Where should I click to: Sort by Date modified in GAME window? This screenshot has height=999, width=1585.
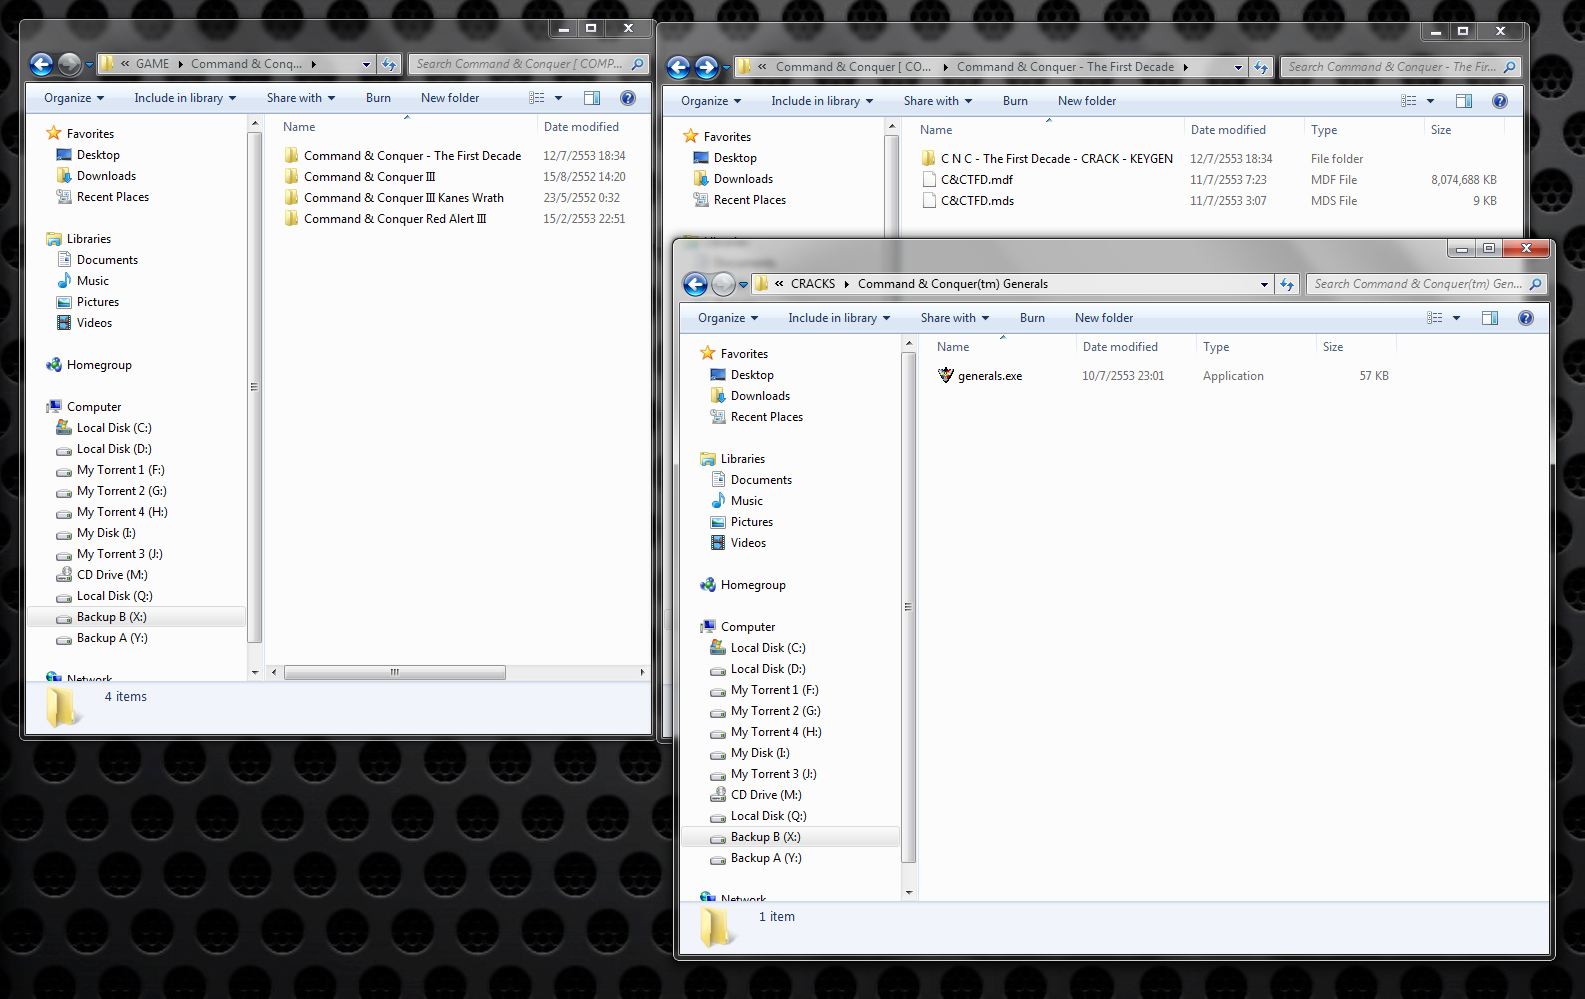click(581, 127)
